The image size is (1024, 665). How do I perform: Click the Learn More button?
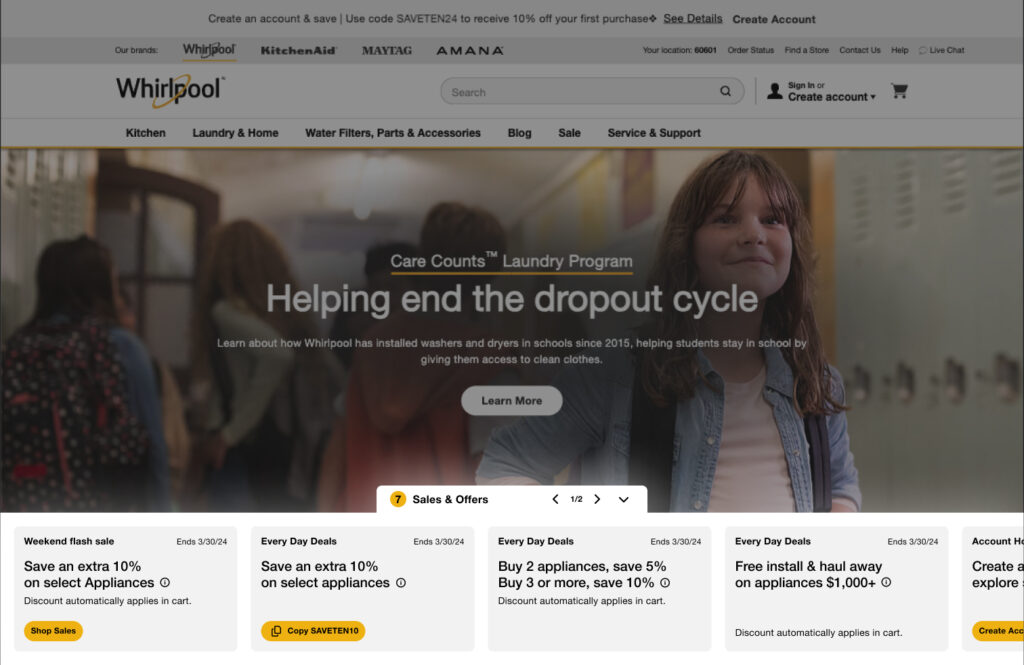[511, 400]
